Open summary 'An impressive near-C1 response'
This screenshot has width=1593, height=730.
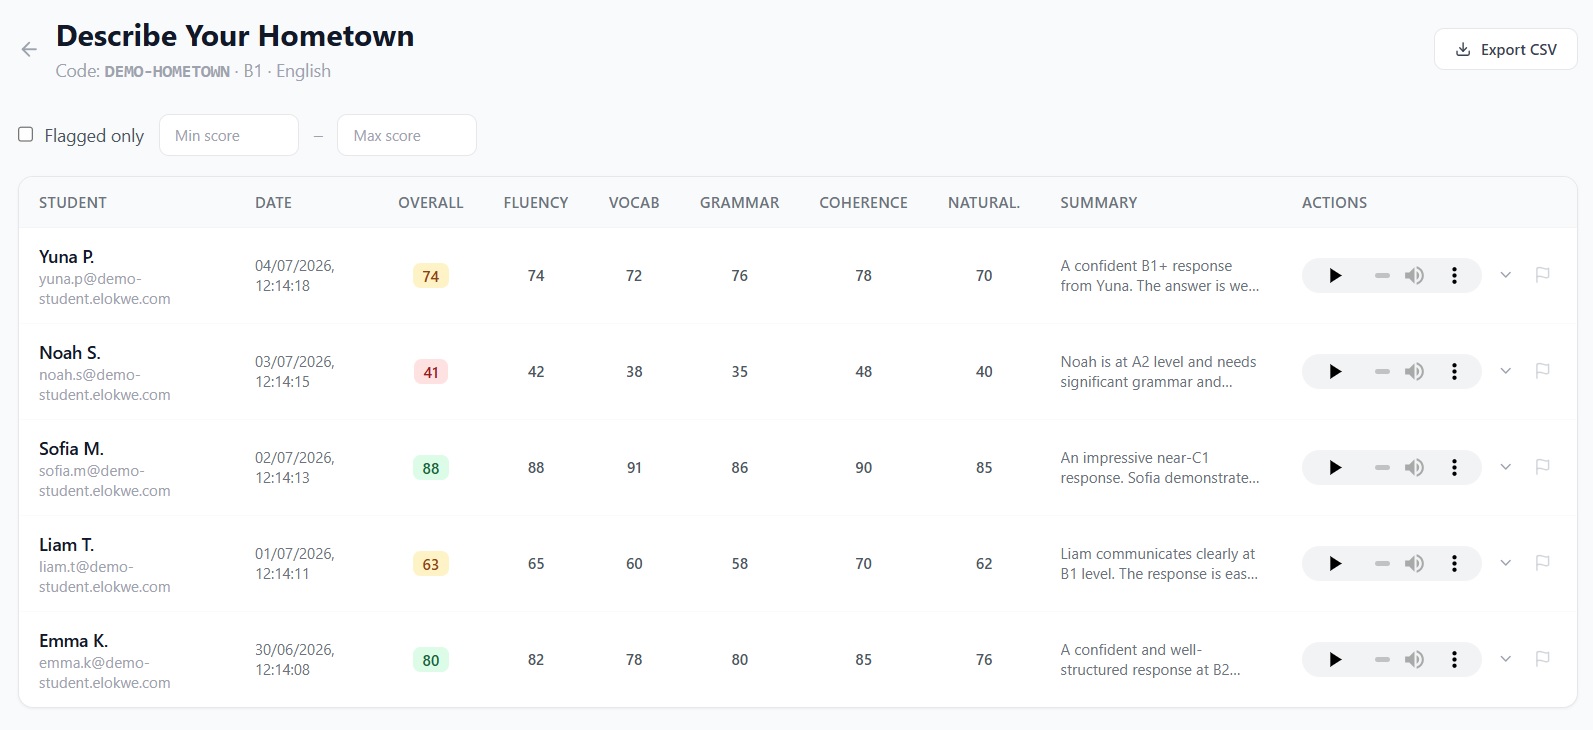tap(1160, 468)
